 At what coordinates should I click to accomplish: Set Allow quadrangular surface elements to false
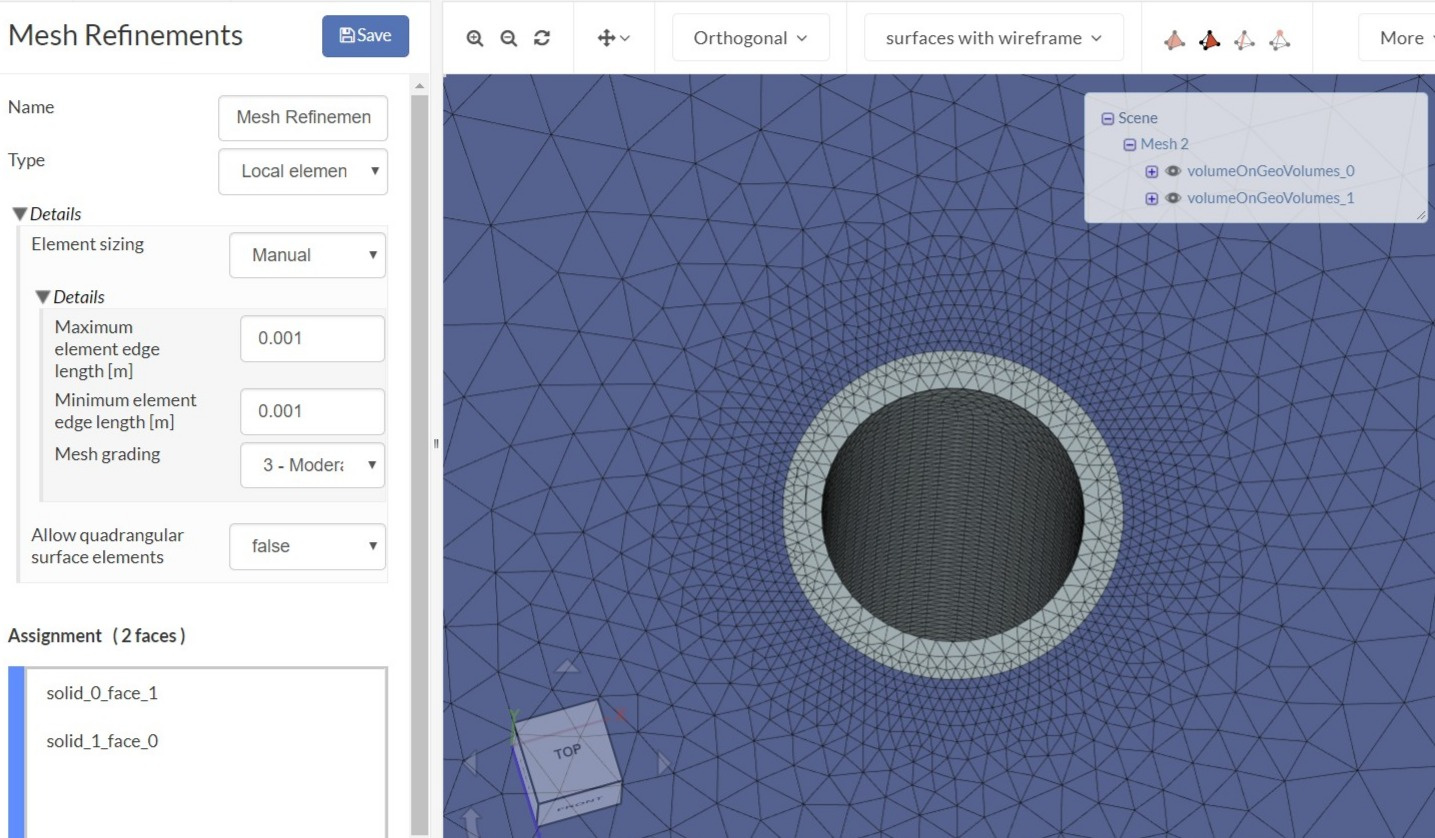307,547
